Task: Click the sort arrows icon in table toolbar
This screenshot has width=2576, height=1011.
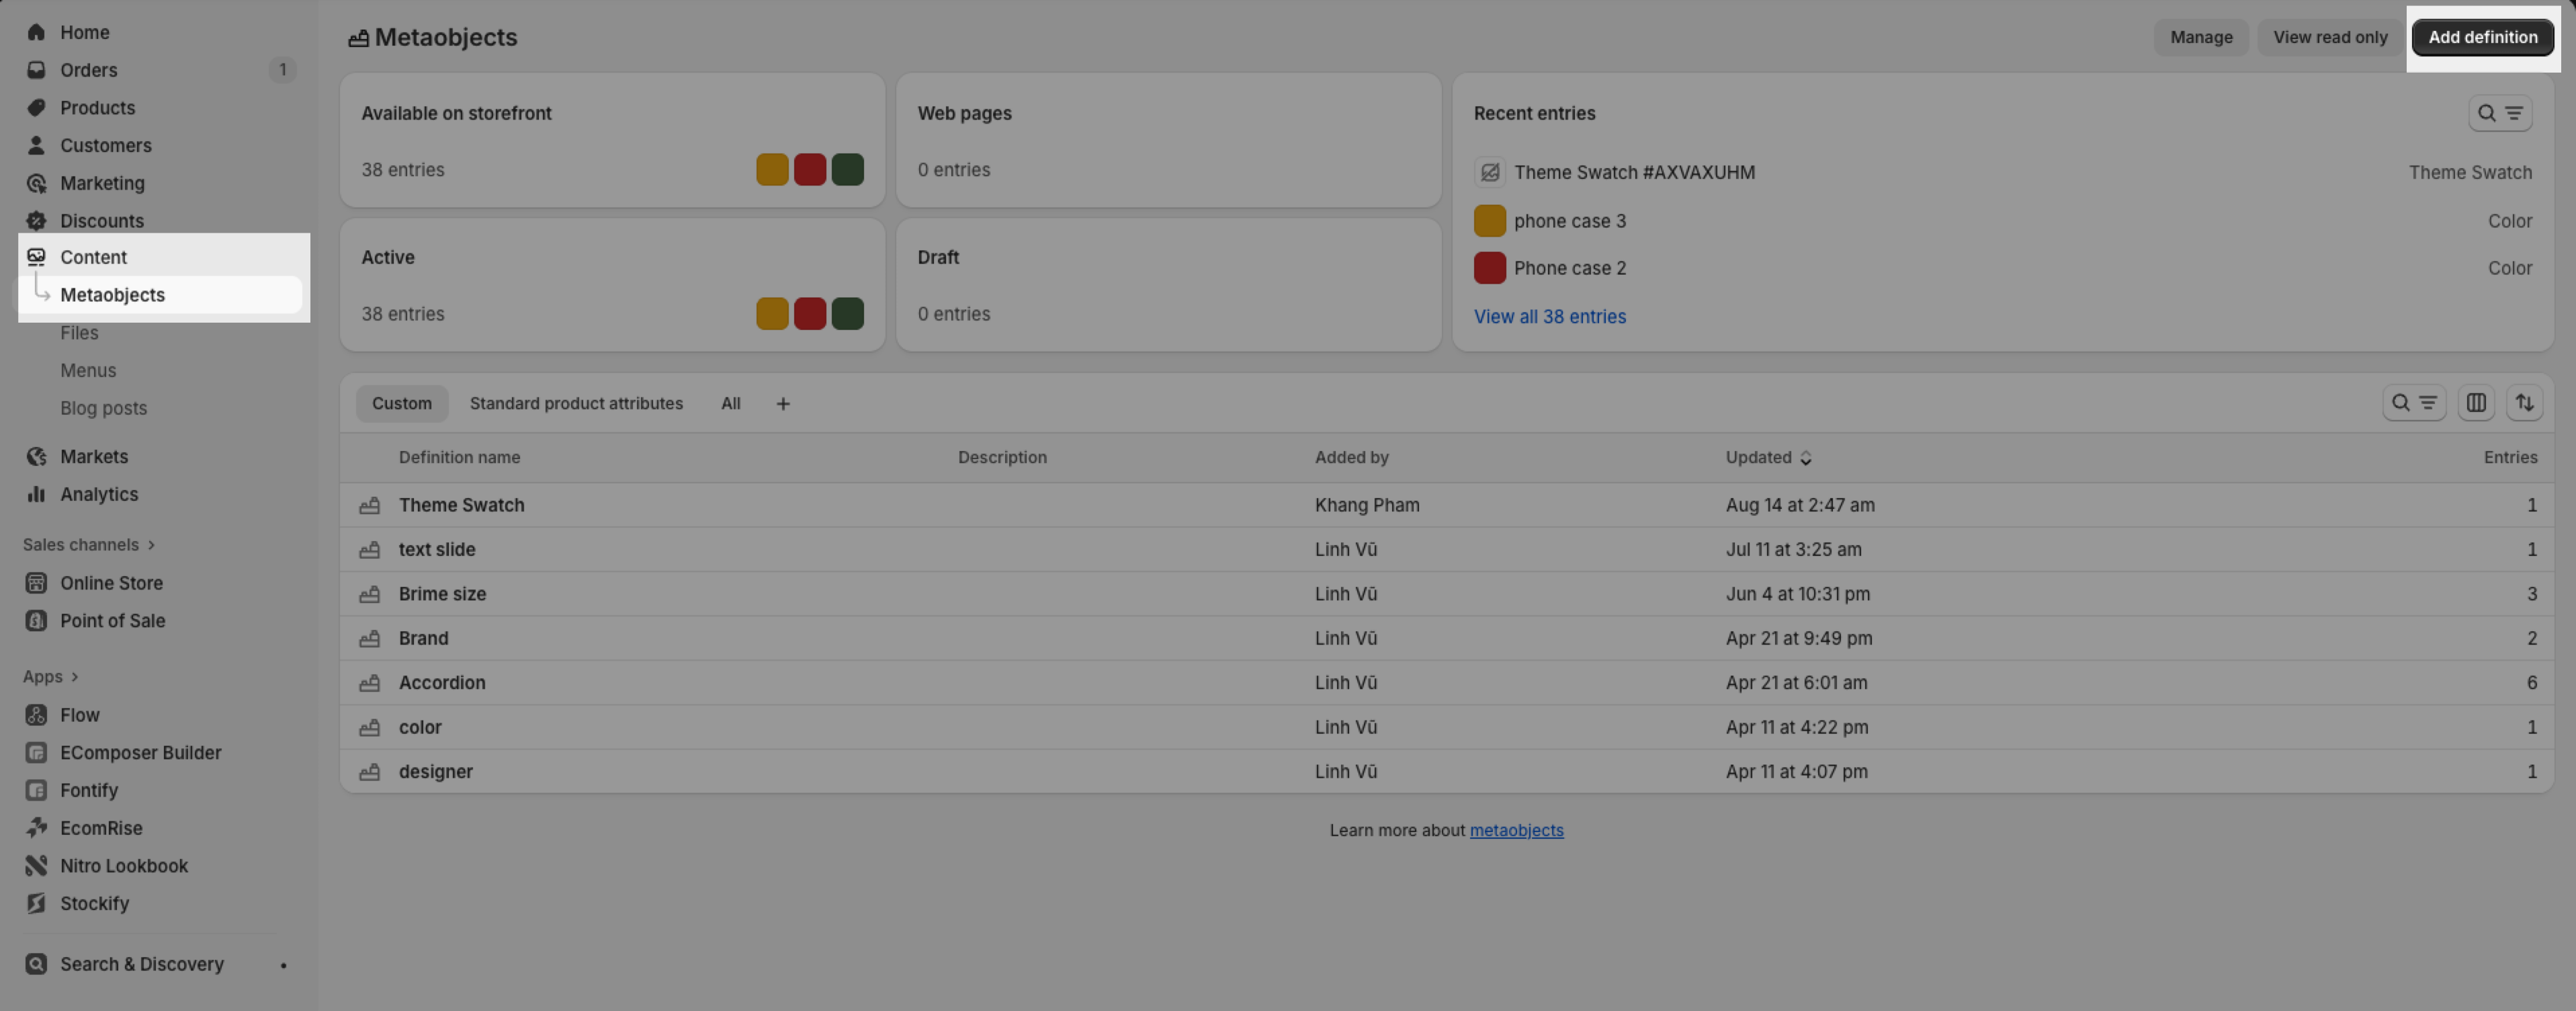Action: click(2524, 403)
